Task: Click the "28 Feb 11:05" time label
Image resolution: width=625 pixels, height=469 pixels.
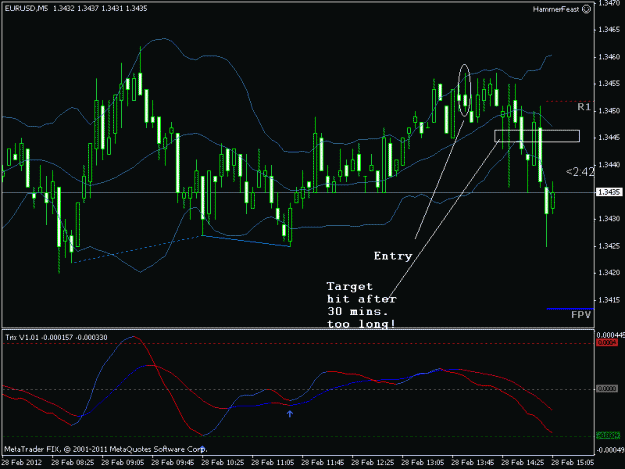Action: click(x=273, y=462)
